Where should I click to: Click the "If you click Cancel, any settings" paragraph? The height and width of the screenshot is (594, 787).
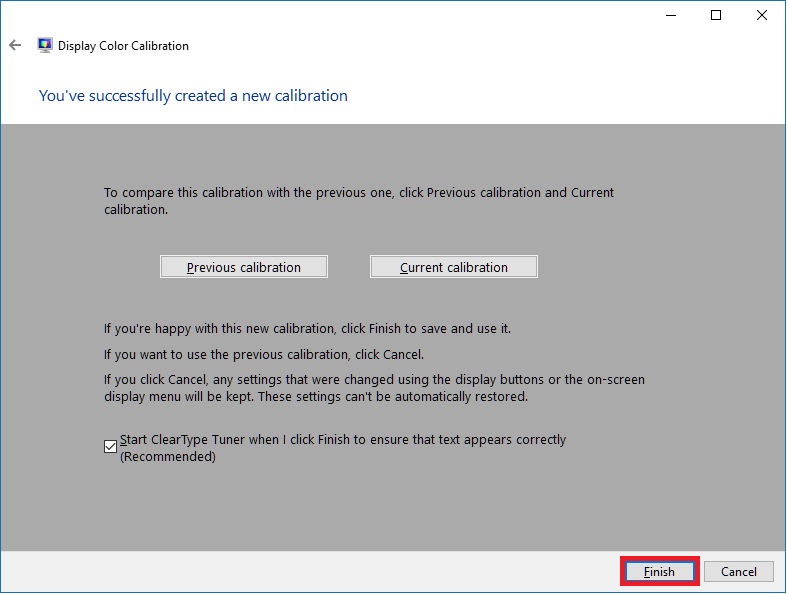374,388
